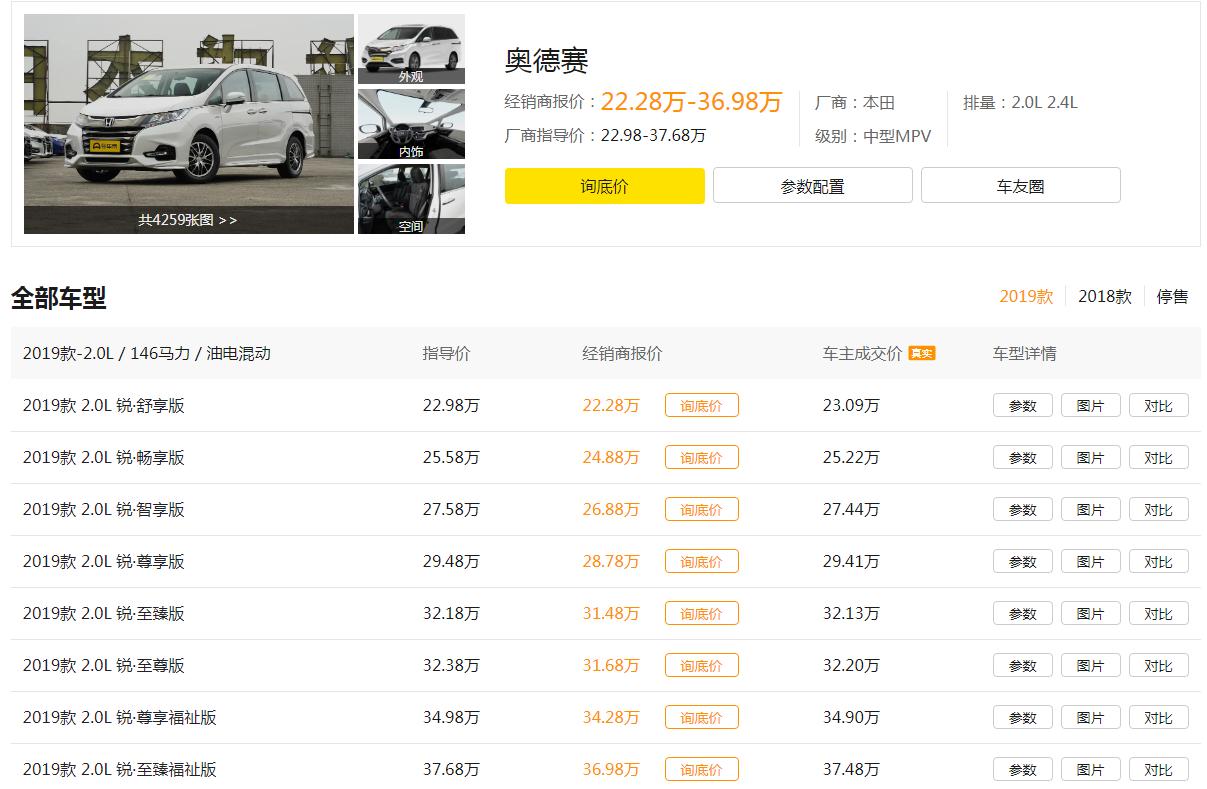Click 对比 for the 锐·尊享福祉版 row
Screen dimensions: 1207x789
[1158, 717]
